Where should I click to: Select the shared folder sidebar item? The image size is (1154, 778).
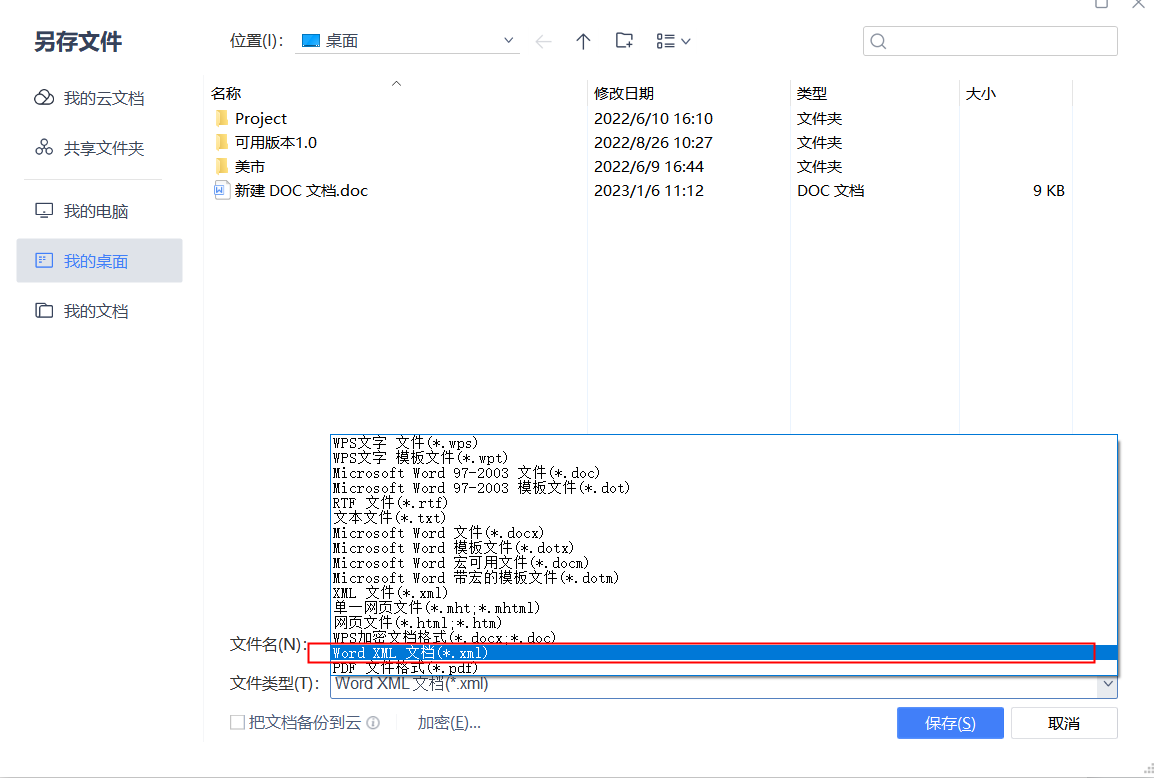(103, 148)
